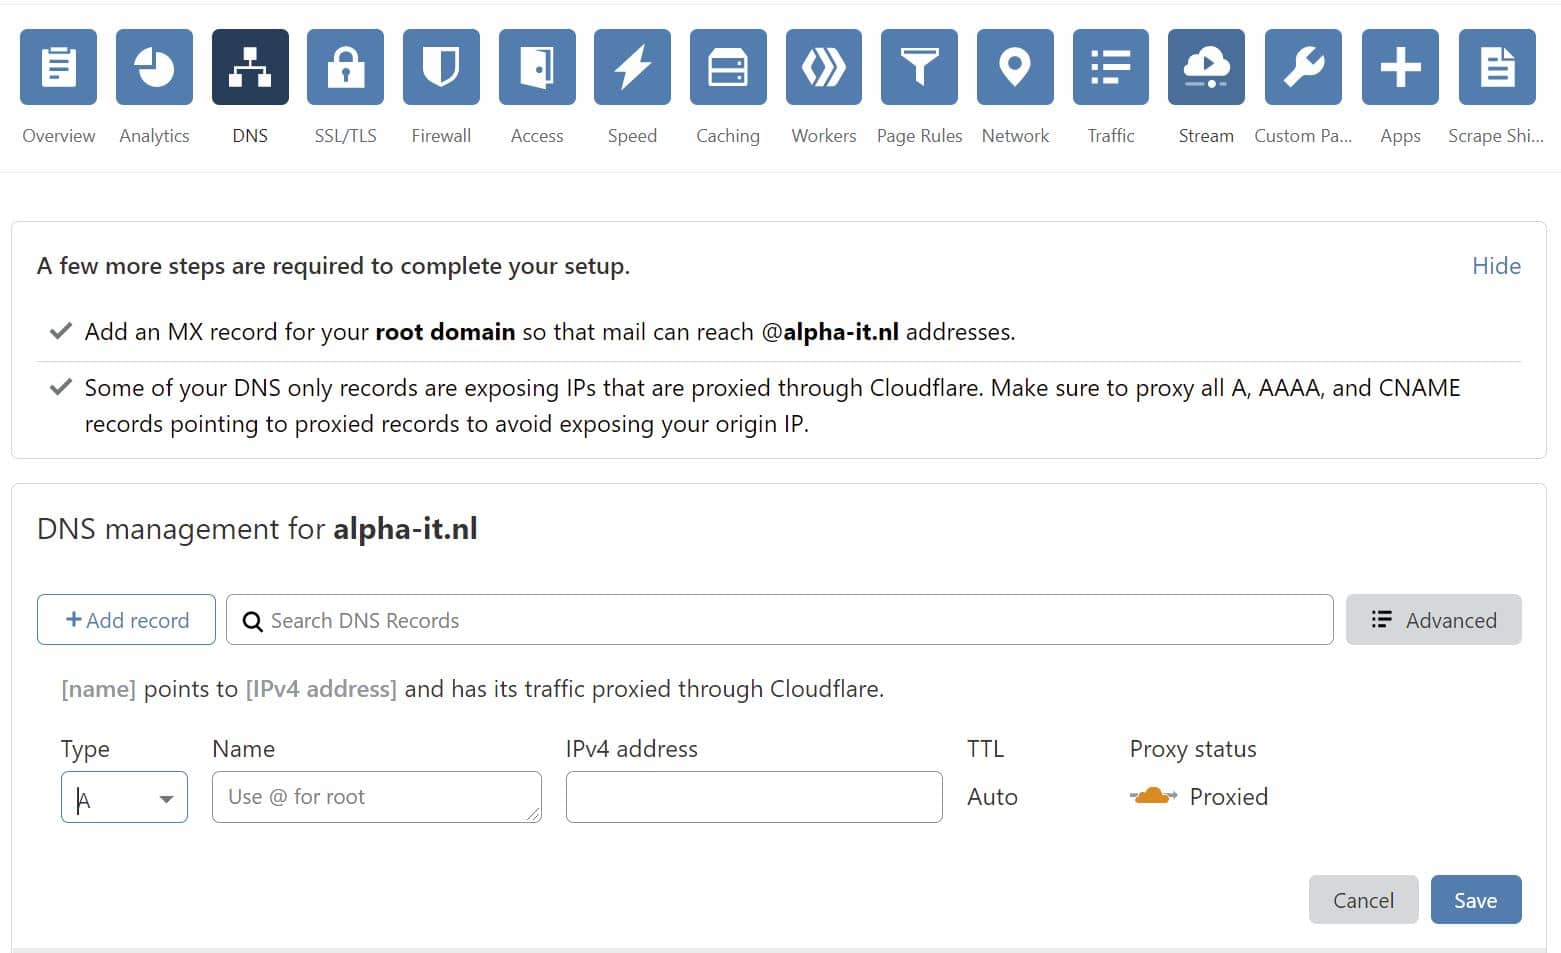Go to the Traffic tab

click(x=1111, y=68)
